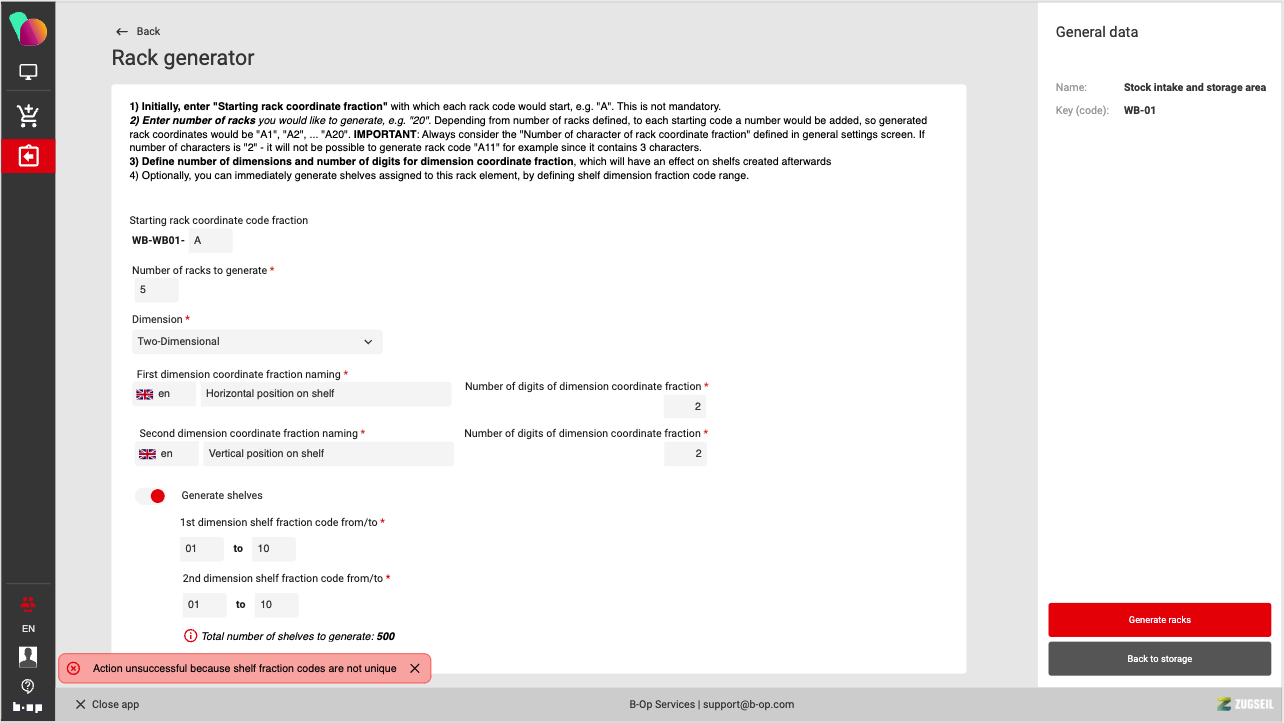Select the red stock intake sidebar icon
The height and width of the screenshot is (723, 1284).
(x=28, y=157)
